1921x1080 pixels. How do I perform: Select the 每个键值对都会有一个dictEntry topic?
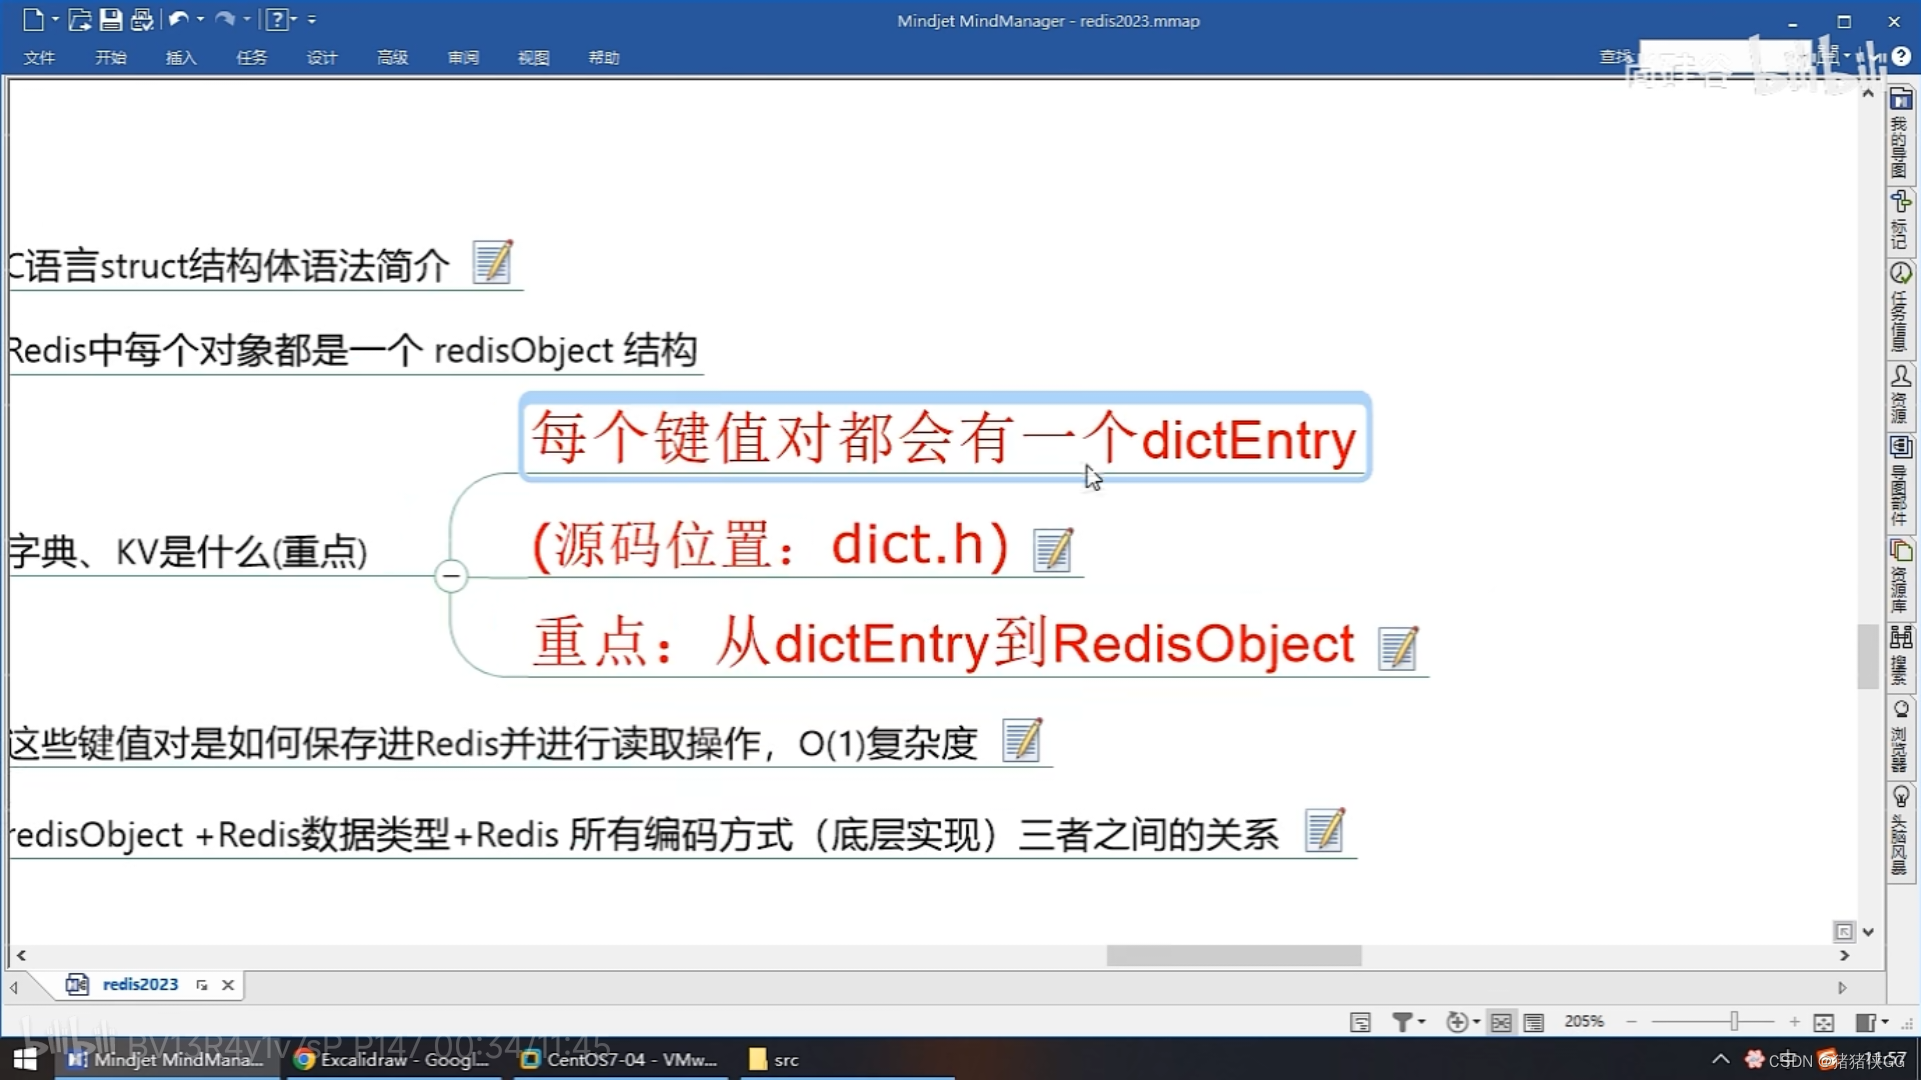click(x=944, y=438)
